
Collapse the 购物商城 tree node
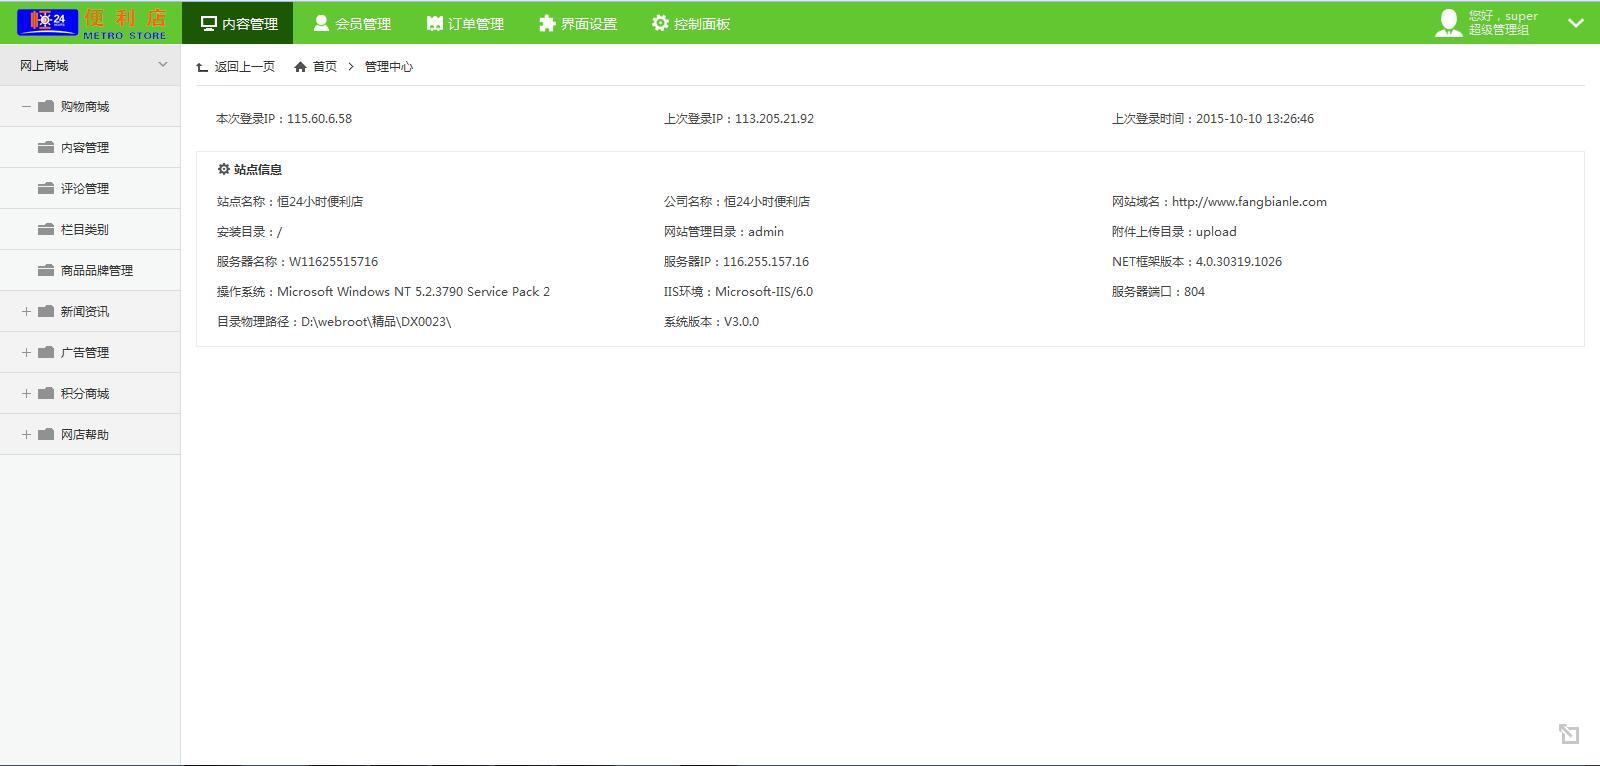26,106
